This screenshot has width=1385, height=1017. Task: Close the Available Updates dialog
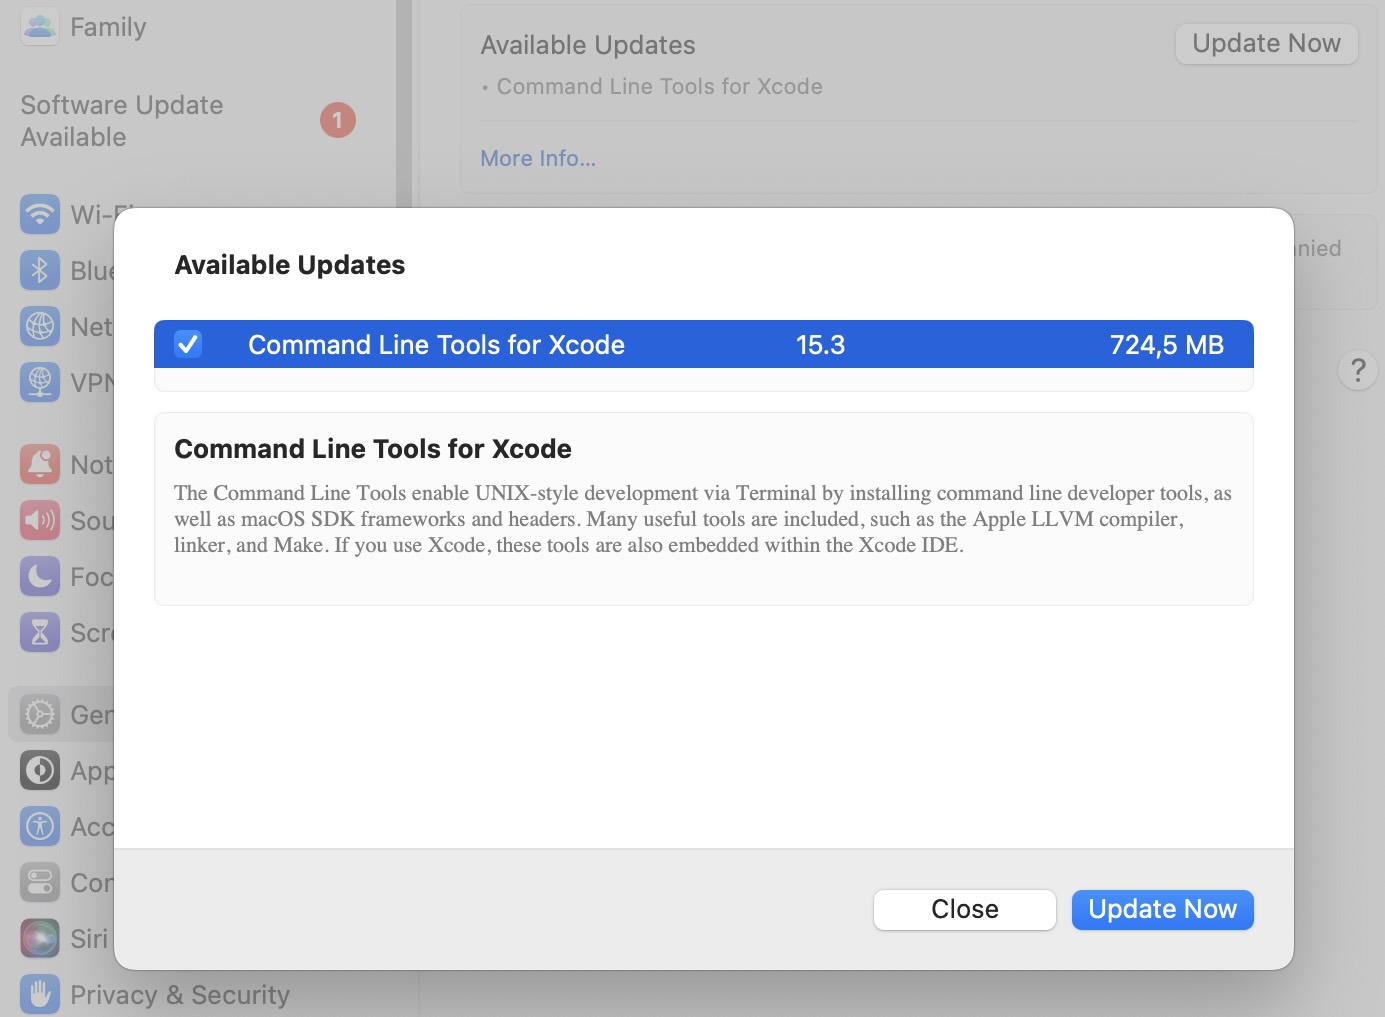point(964,909)
